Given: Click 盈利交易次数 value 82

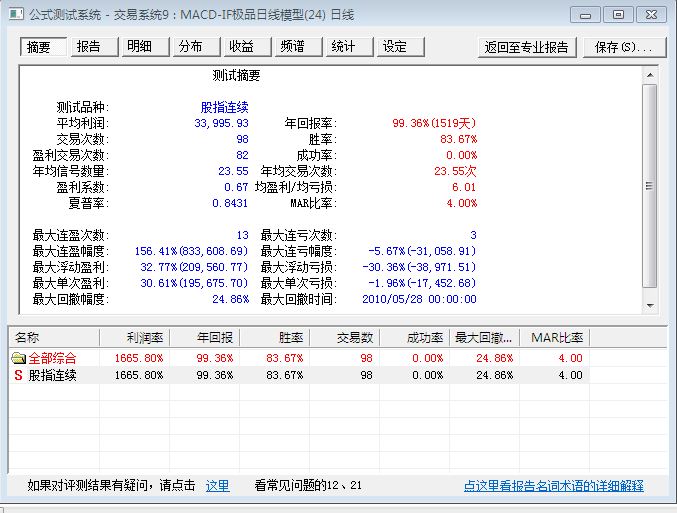Looking at the screenshot, I should pos(243,155).
